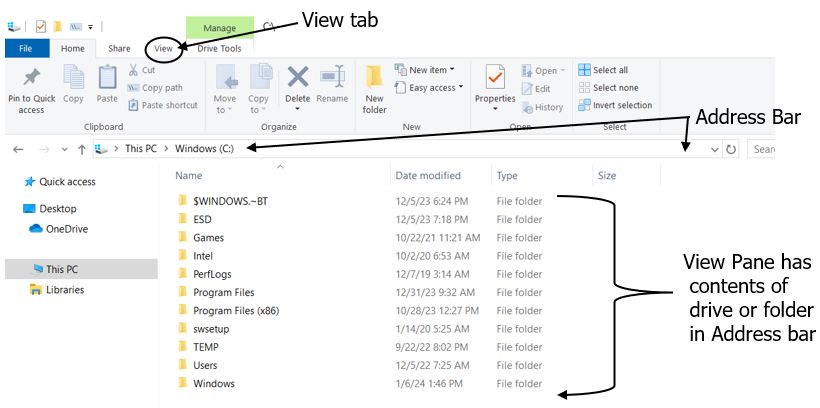820x408 pixels.
Task: Open Properties with the checkmark icon
Action: tap(495, 78)
